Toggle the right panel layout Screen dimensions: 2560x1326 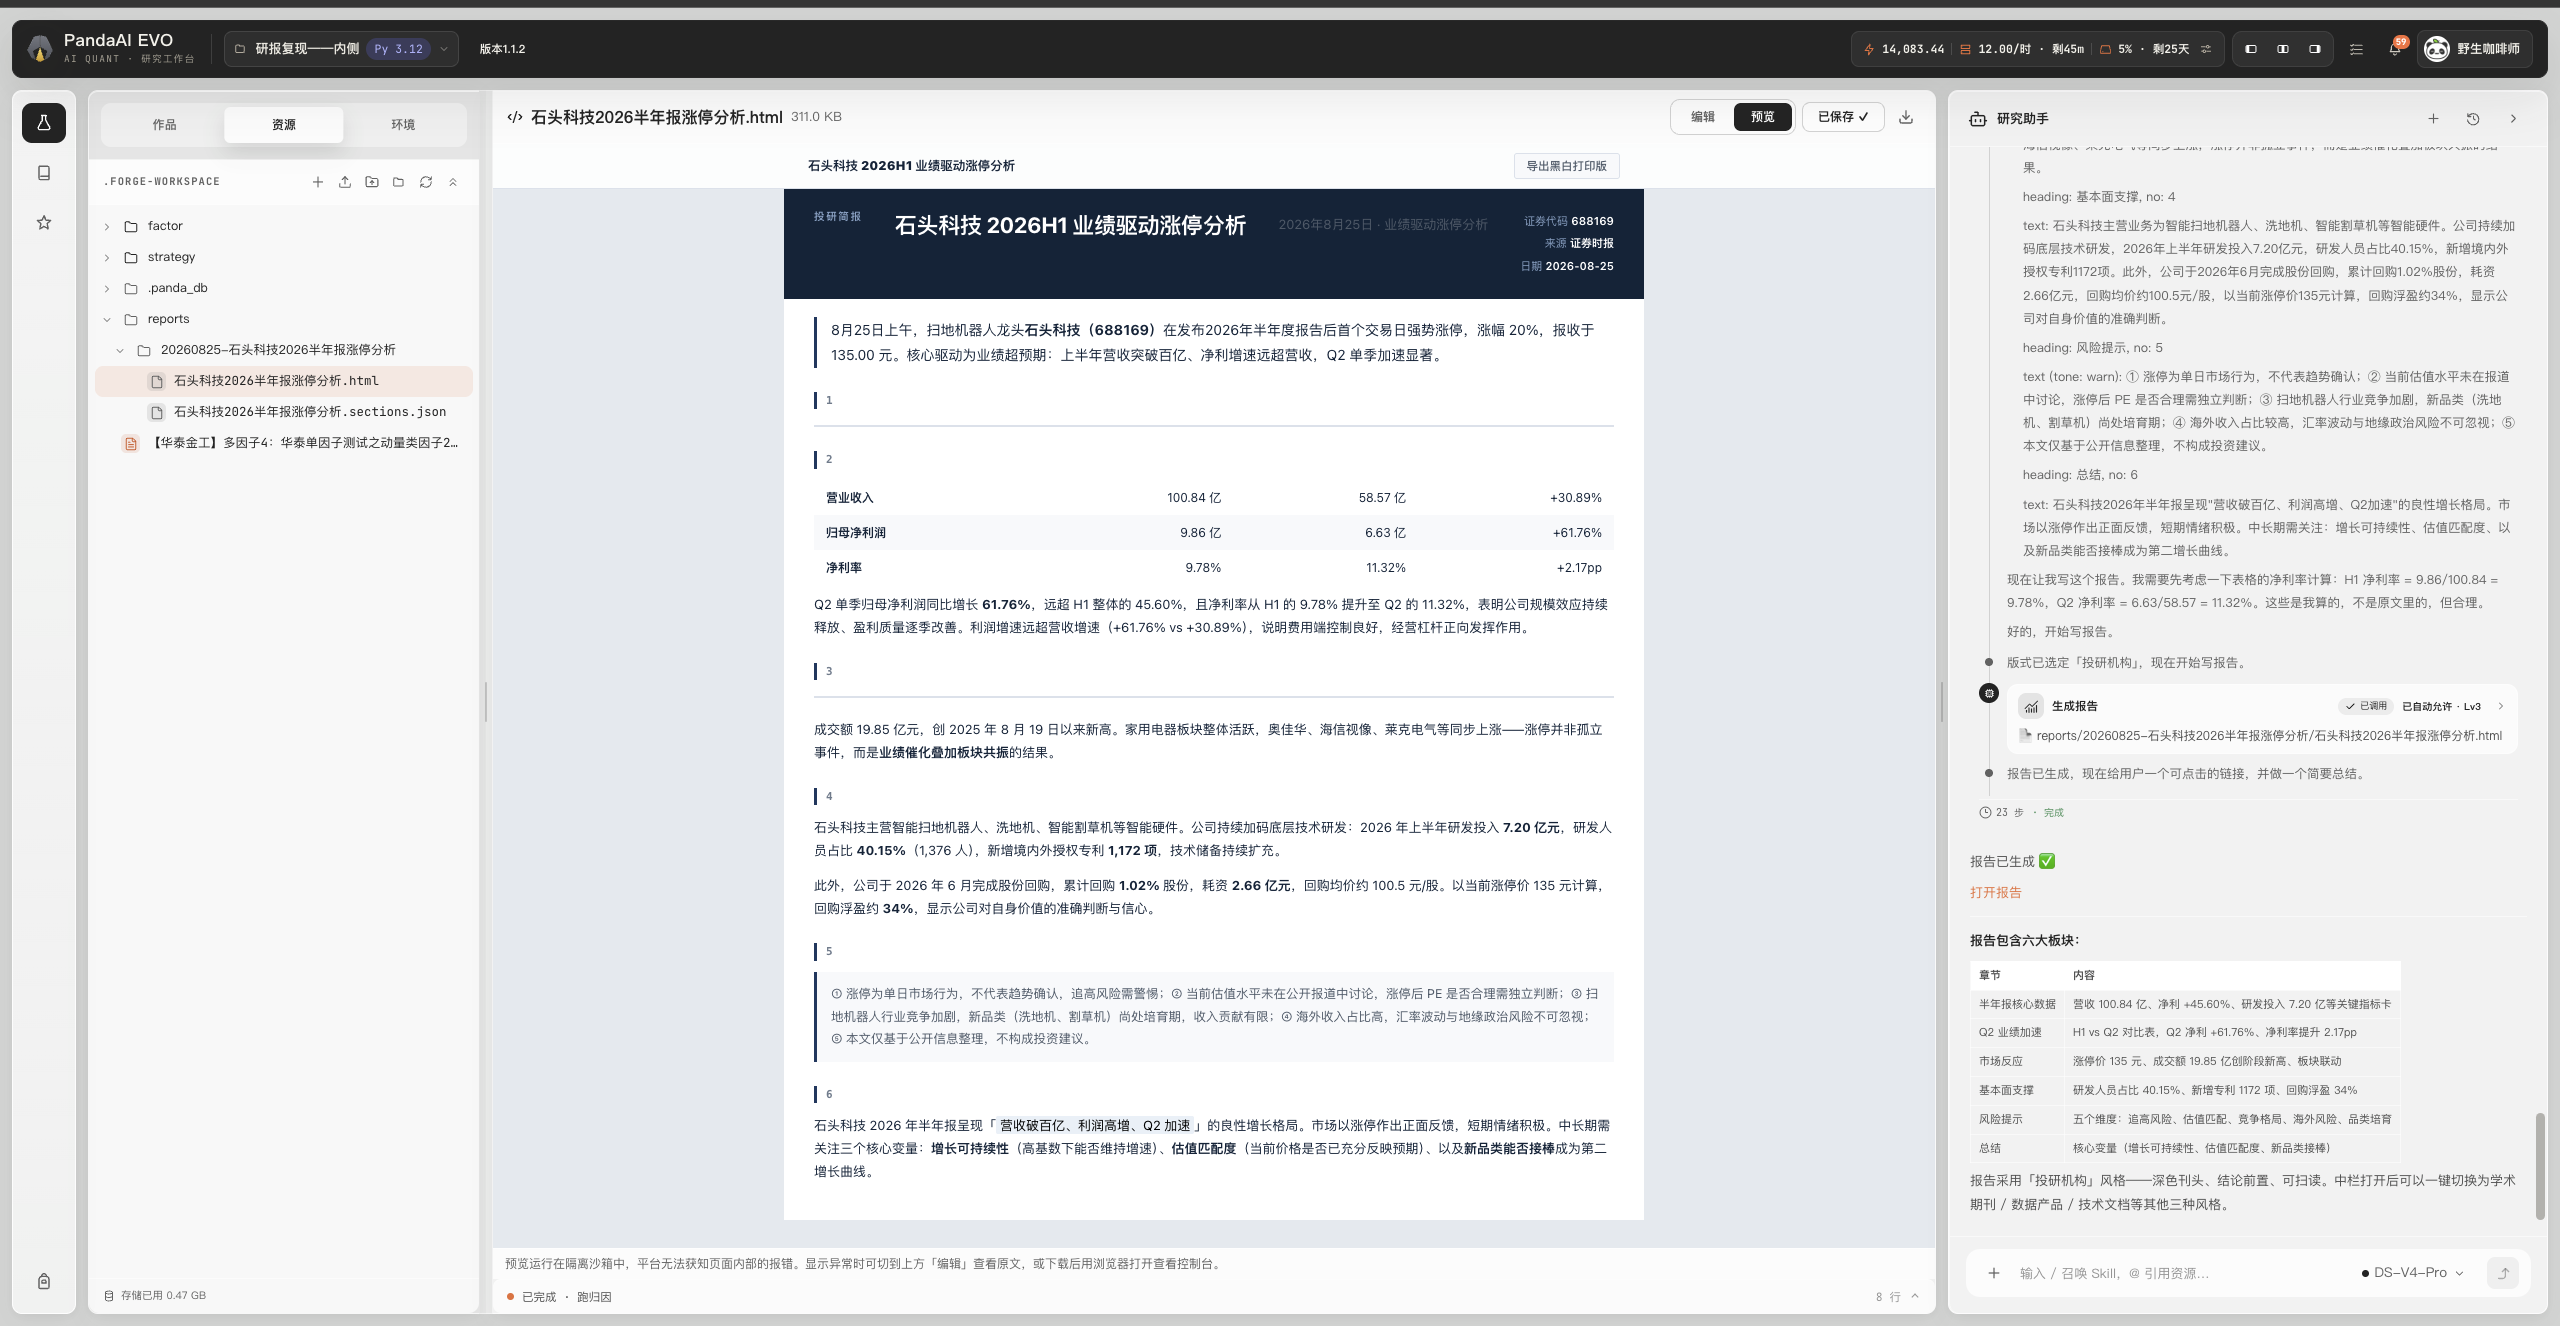[2315, 49]
